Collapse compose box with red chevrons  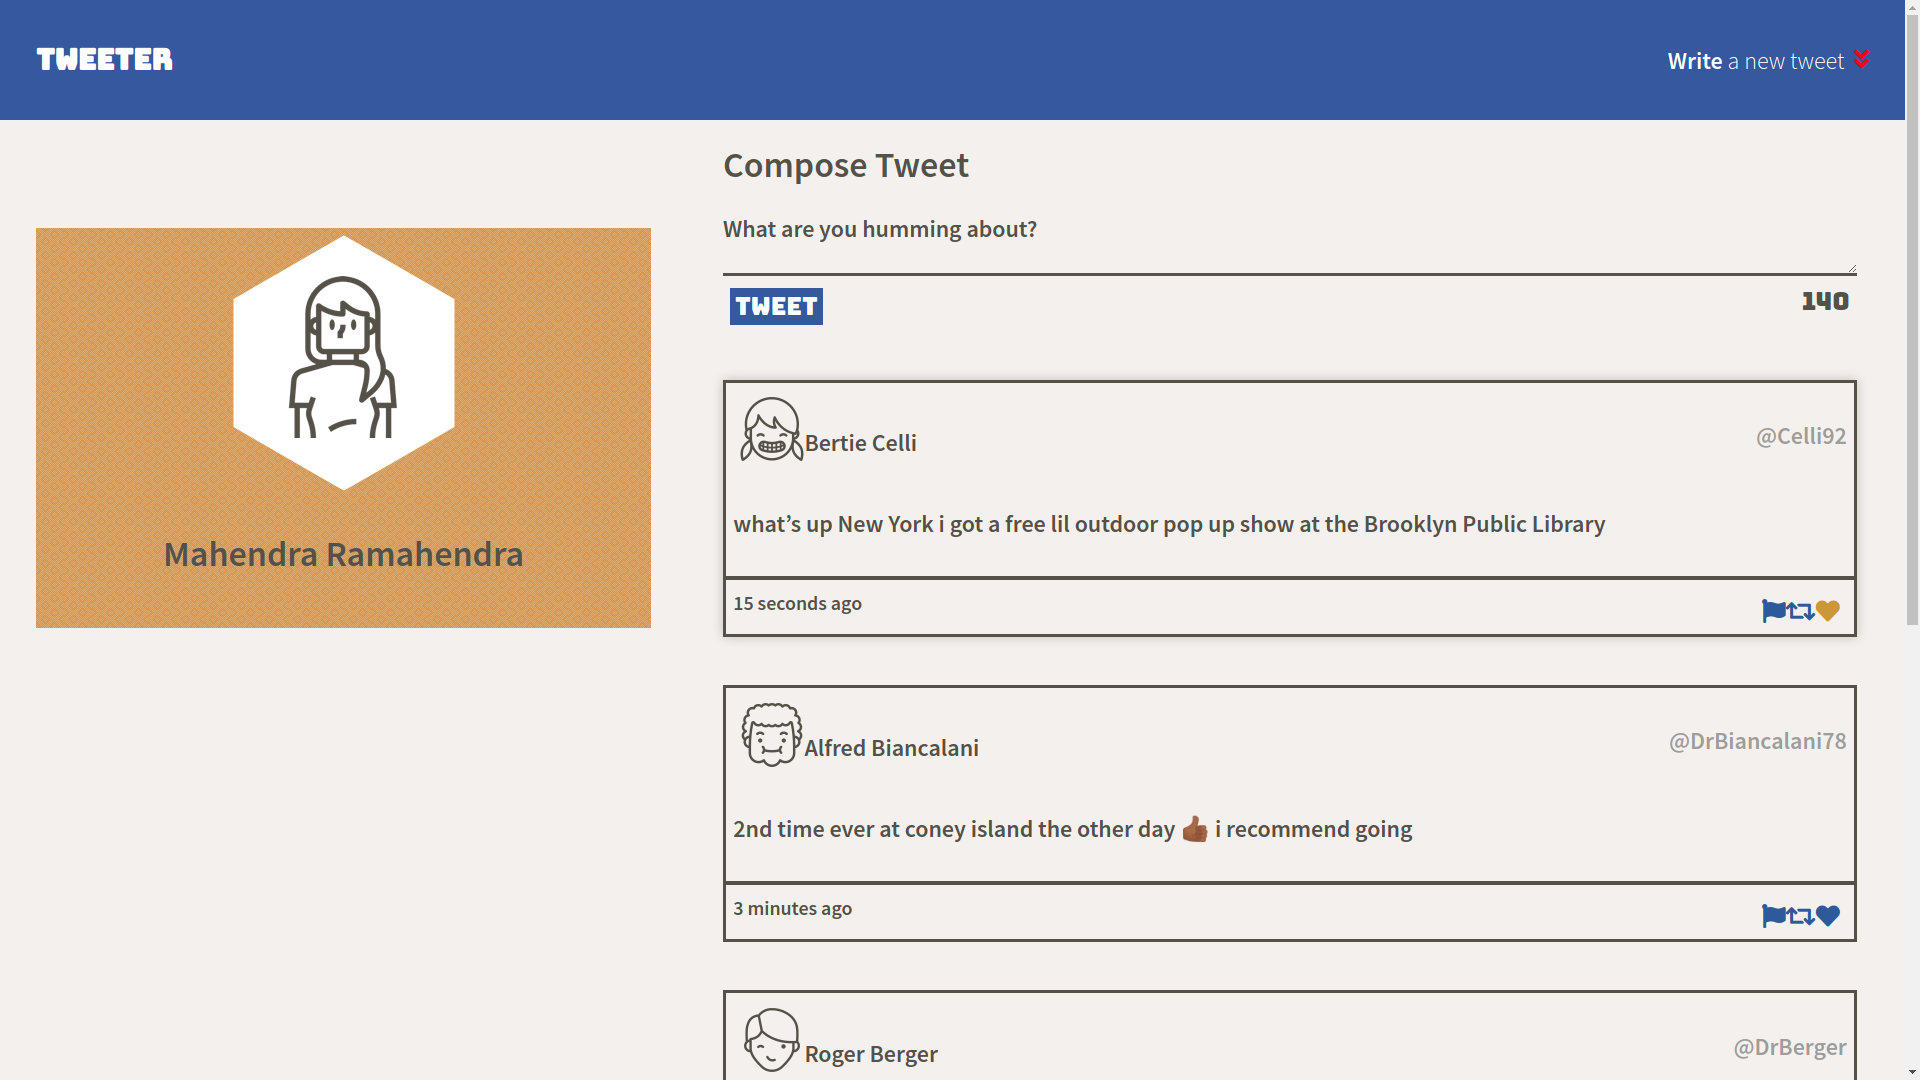tap(1861, 59)
